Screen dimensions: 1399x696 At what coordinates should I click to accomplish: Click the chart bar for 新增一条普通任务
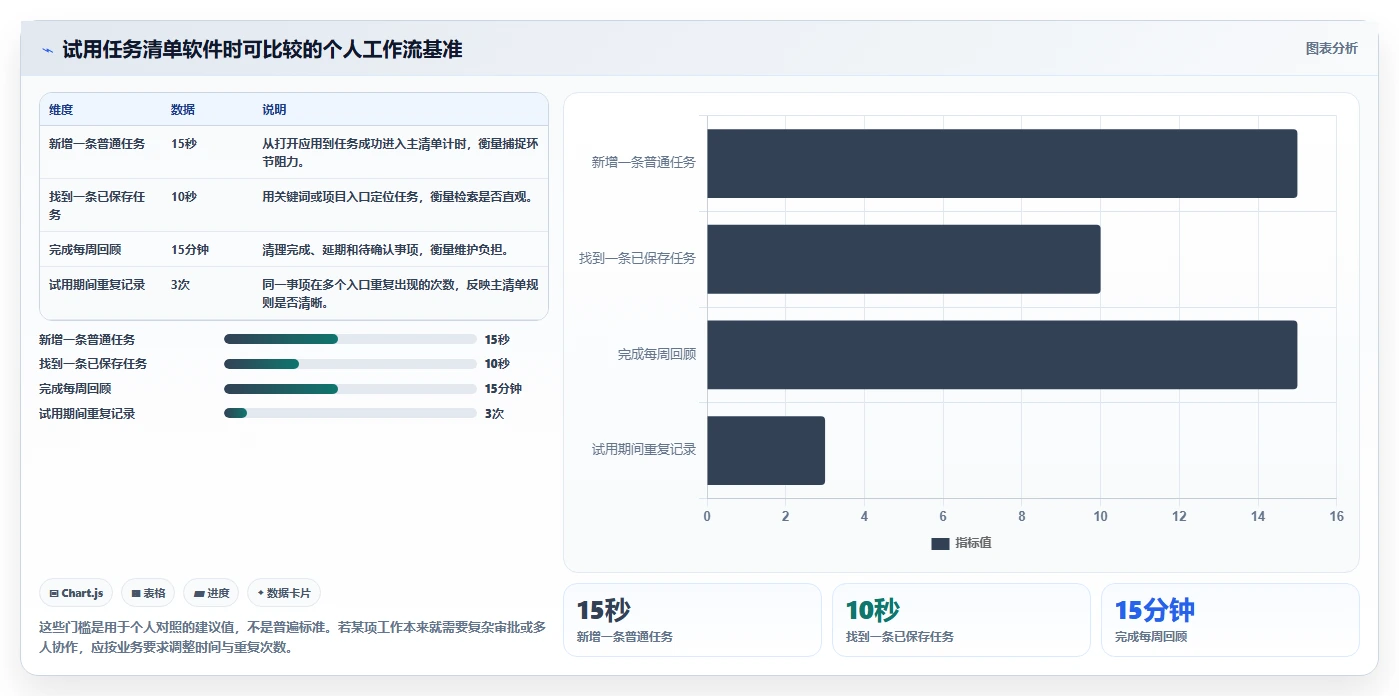[1002, 163]
